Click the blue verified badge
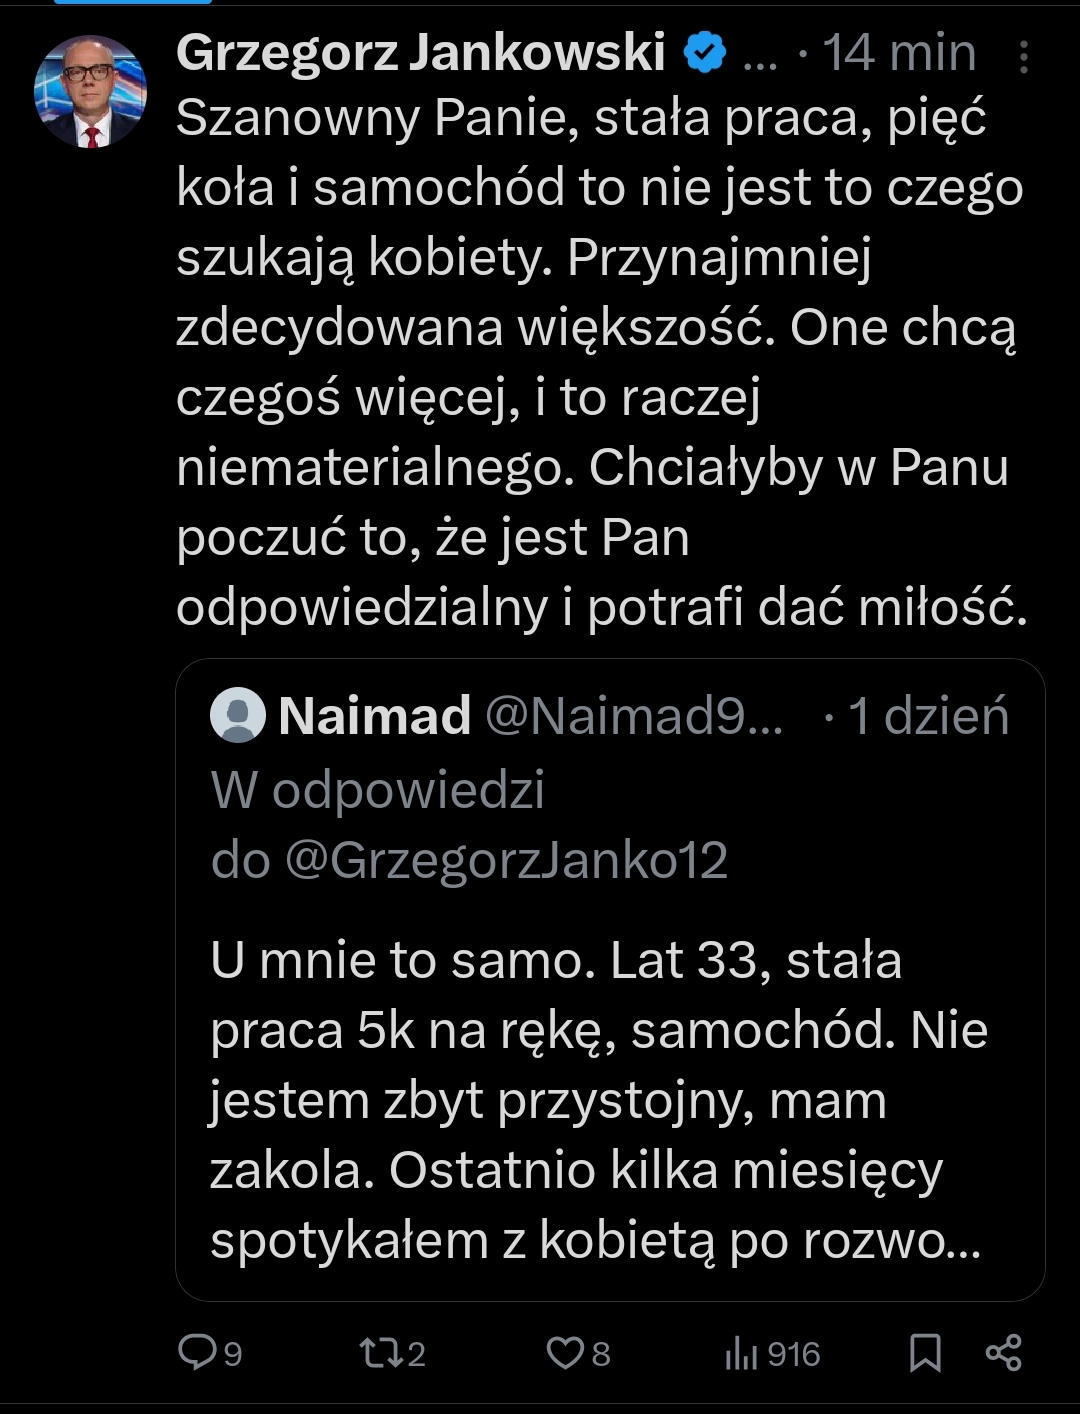Viewport: 1080px width, 1414px height. point(705,53)
